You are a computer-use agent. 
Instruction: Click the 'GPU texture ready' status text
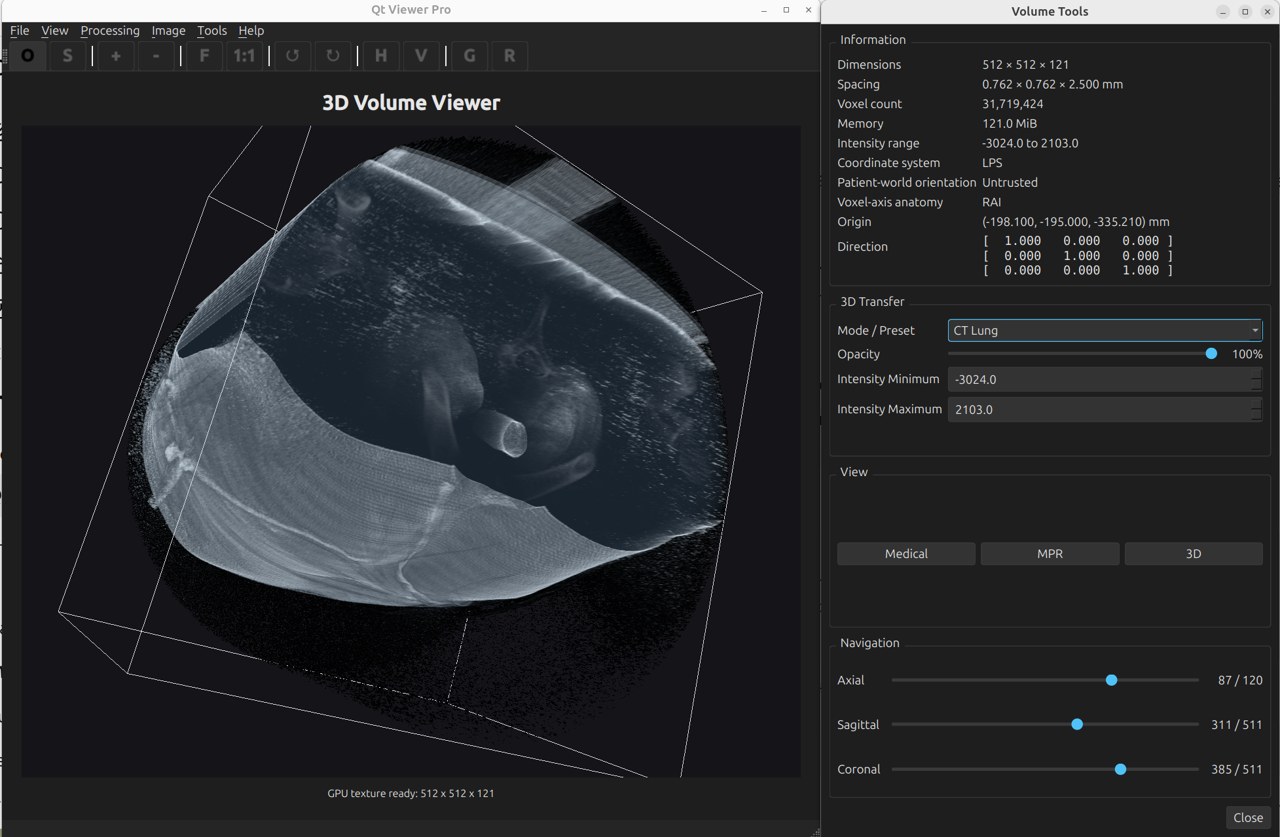tap(411, 793)
